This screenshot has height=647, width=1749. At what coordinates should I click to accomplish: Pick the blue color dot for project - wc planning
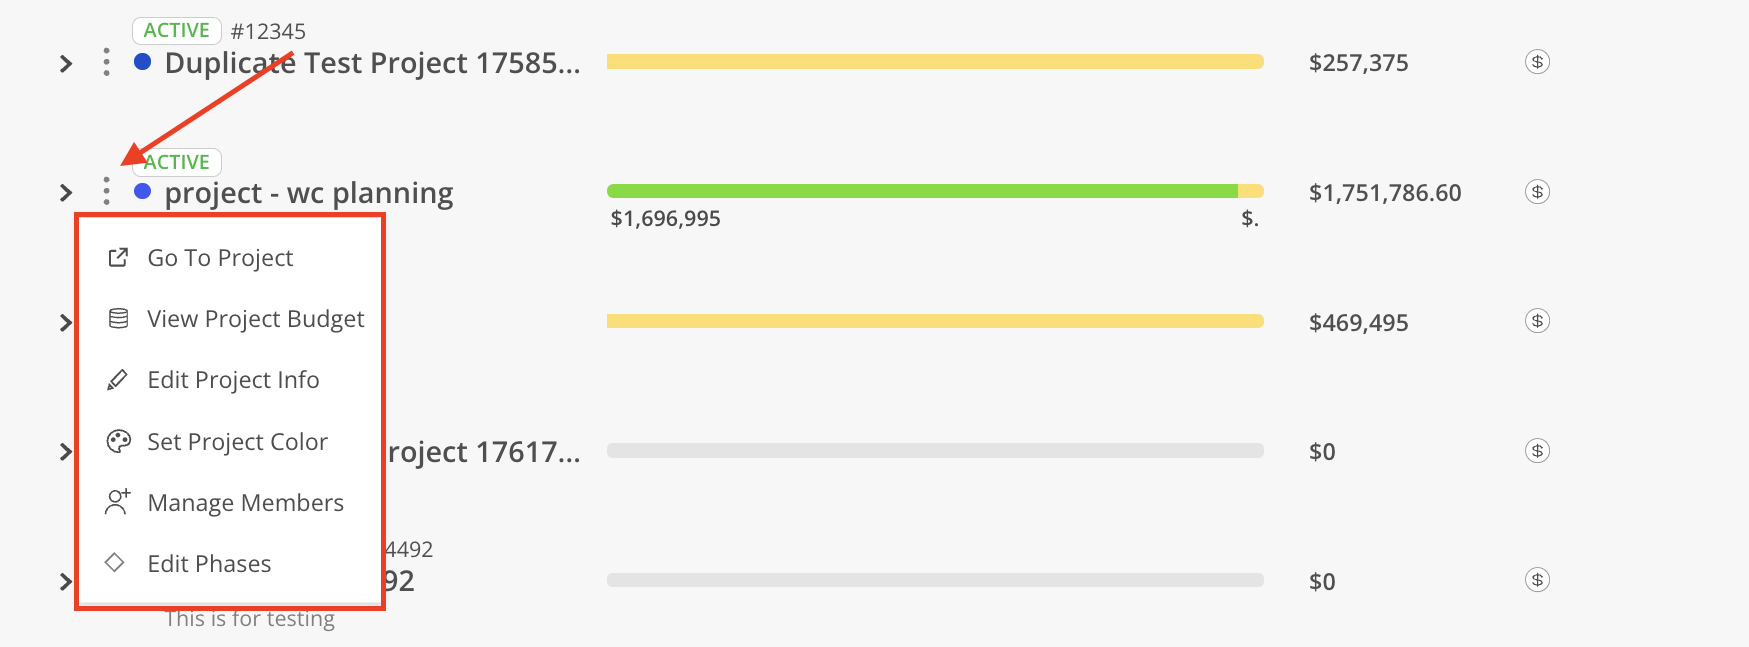[142, 191]
